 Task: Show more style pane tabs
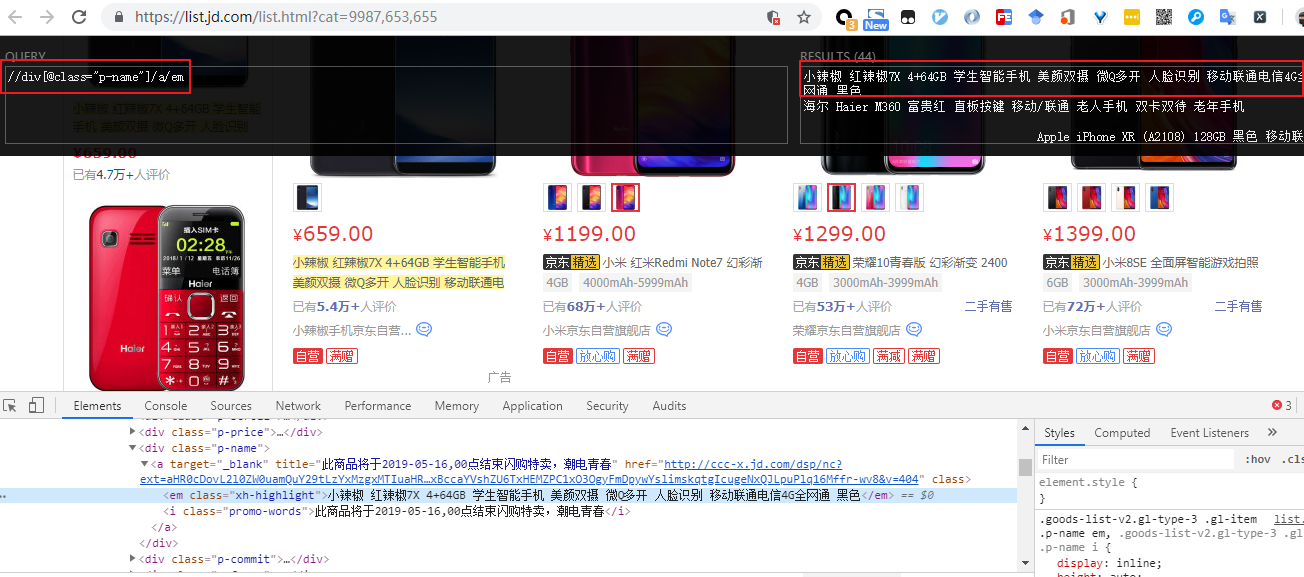(1272, 433)
